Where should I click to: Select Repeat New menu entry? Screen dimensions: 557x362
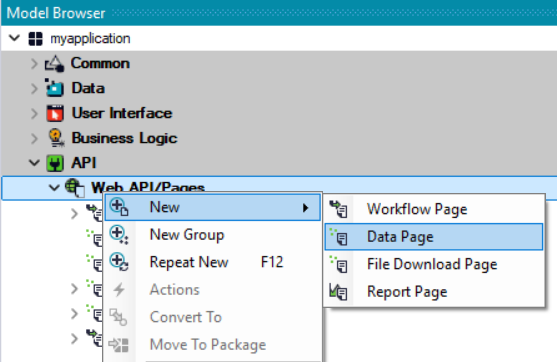pyautogui.click(x=213, y=262)
